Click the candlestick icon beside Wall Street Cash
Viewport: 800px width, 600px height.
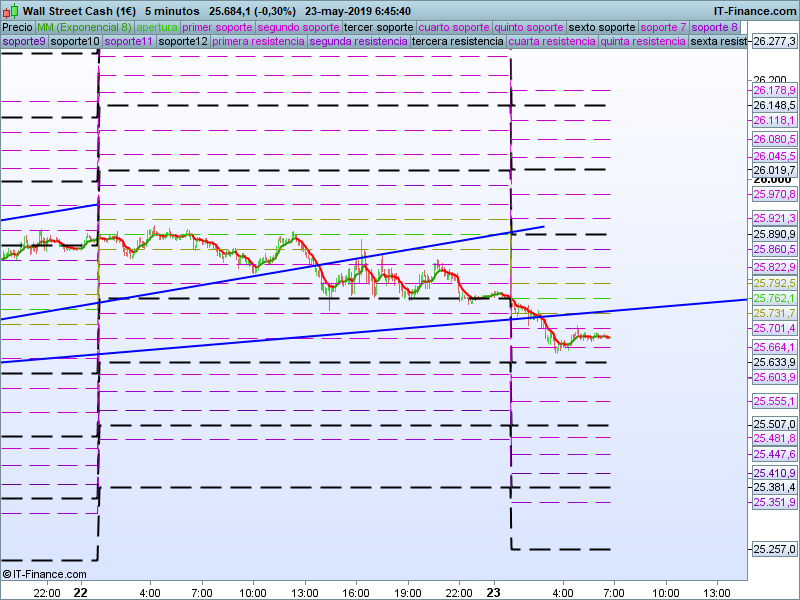point(11,11)
